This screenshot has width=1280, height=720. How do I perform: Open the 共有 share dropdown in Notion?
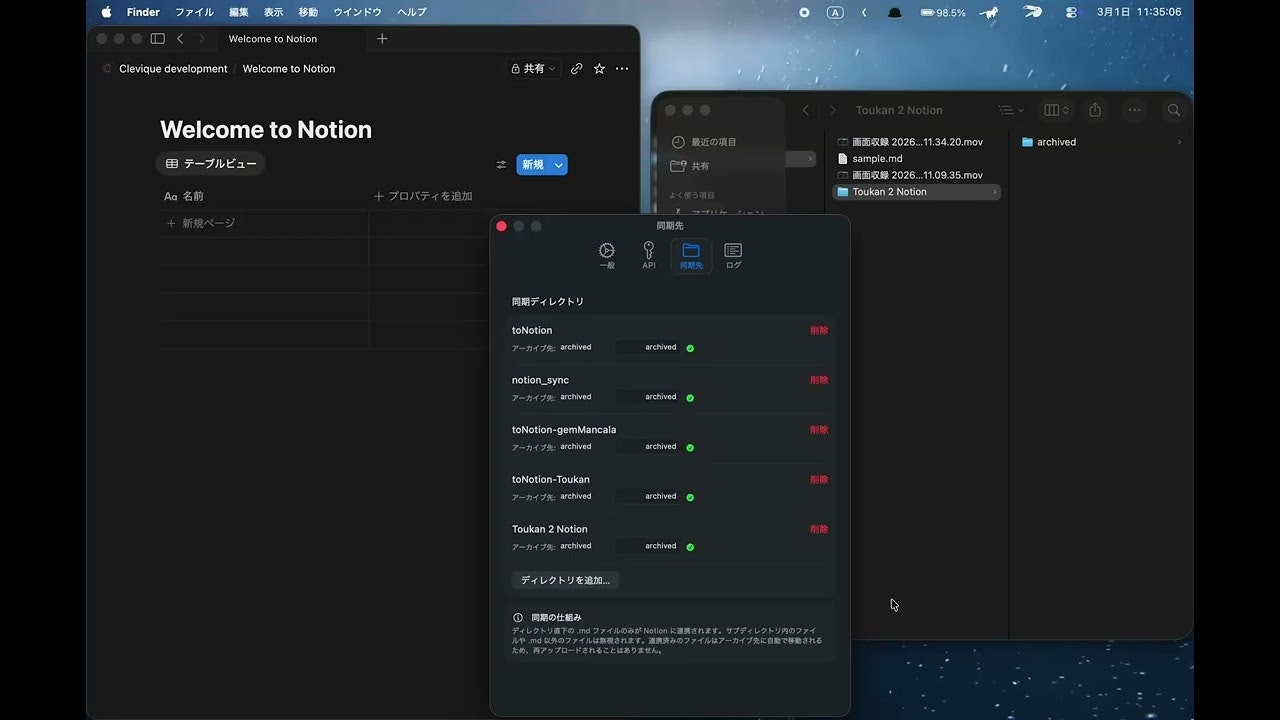tap(534, 69)
